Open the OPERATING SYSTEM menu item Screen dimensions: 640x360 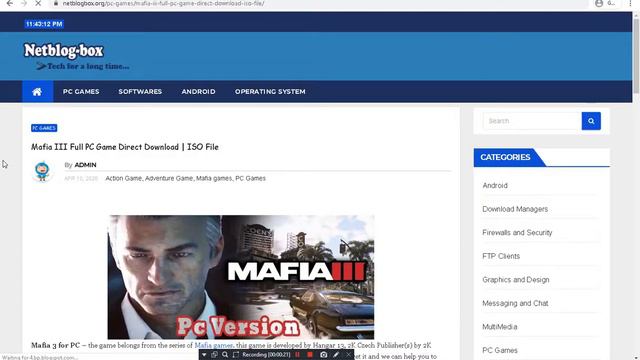click(x=270, y=91)
